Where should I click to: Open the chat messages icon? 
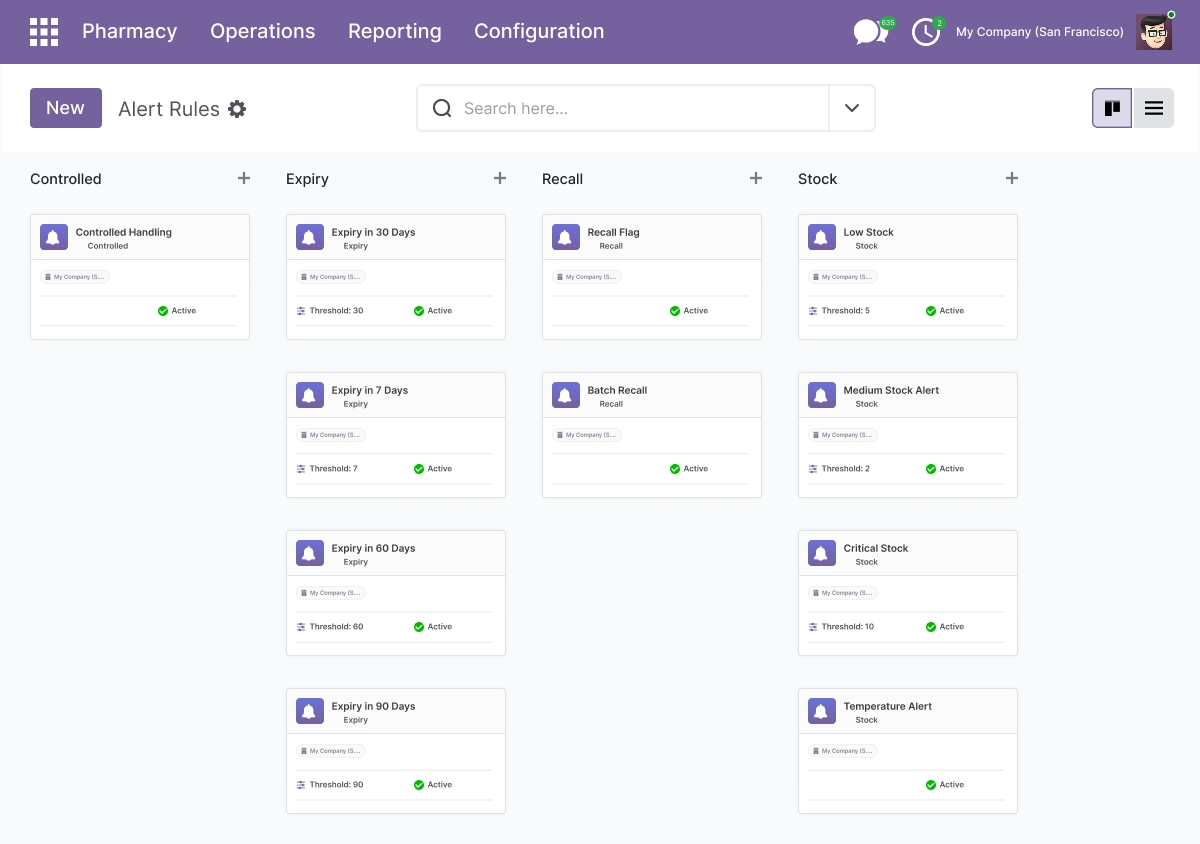click(871, 32)
